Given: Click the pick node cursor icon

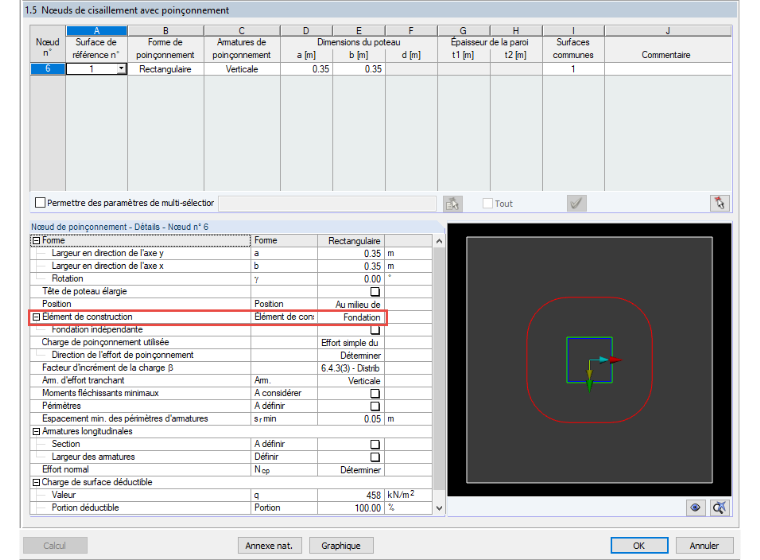Looking at the screenshot, I should coord(720,203).
